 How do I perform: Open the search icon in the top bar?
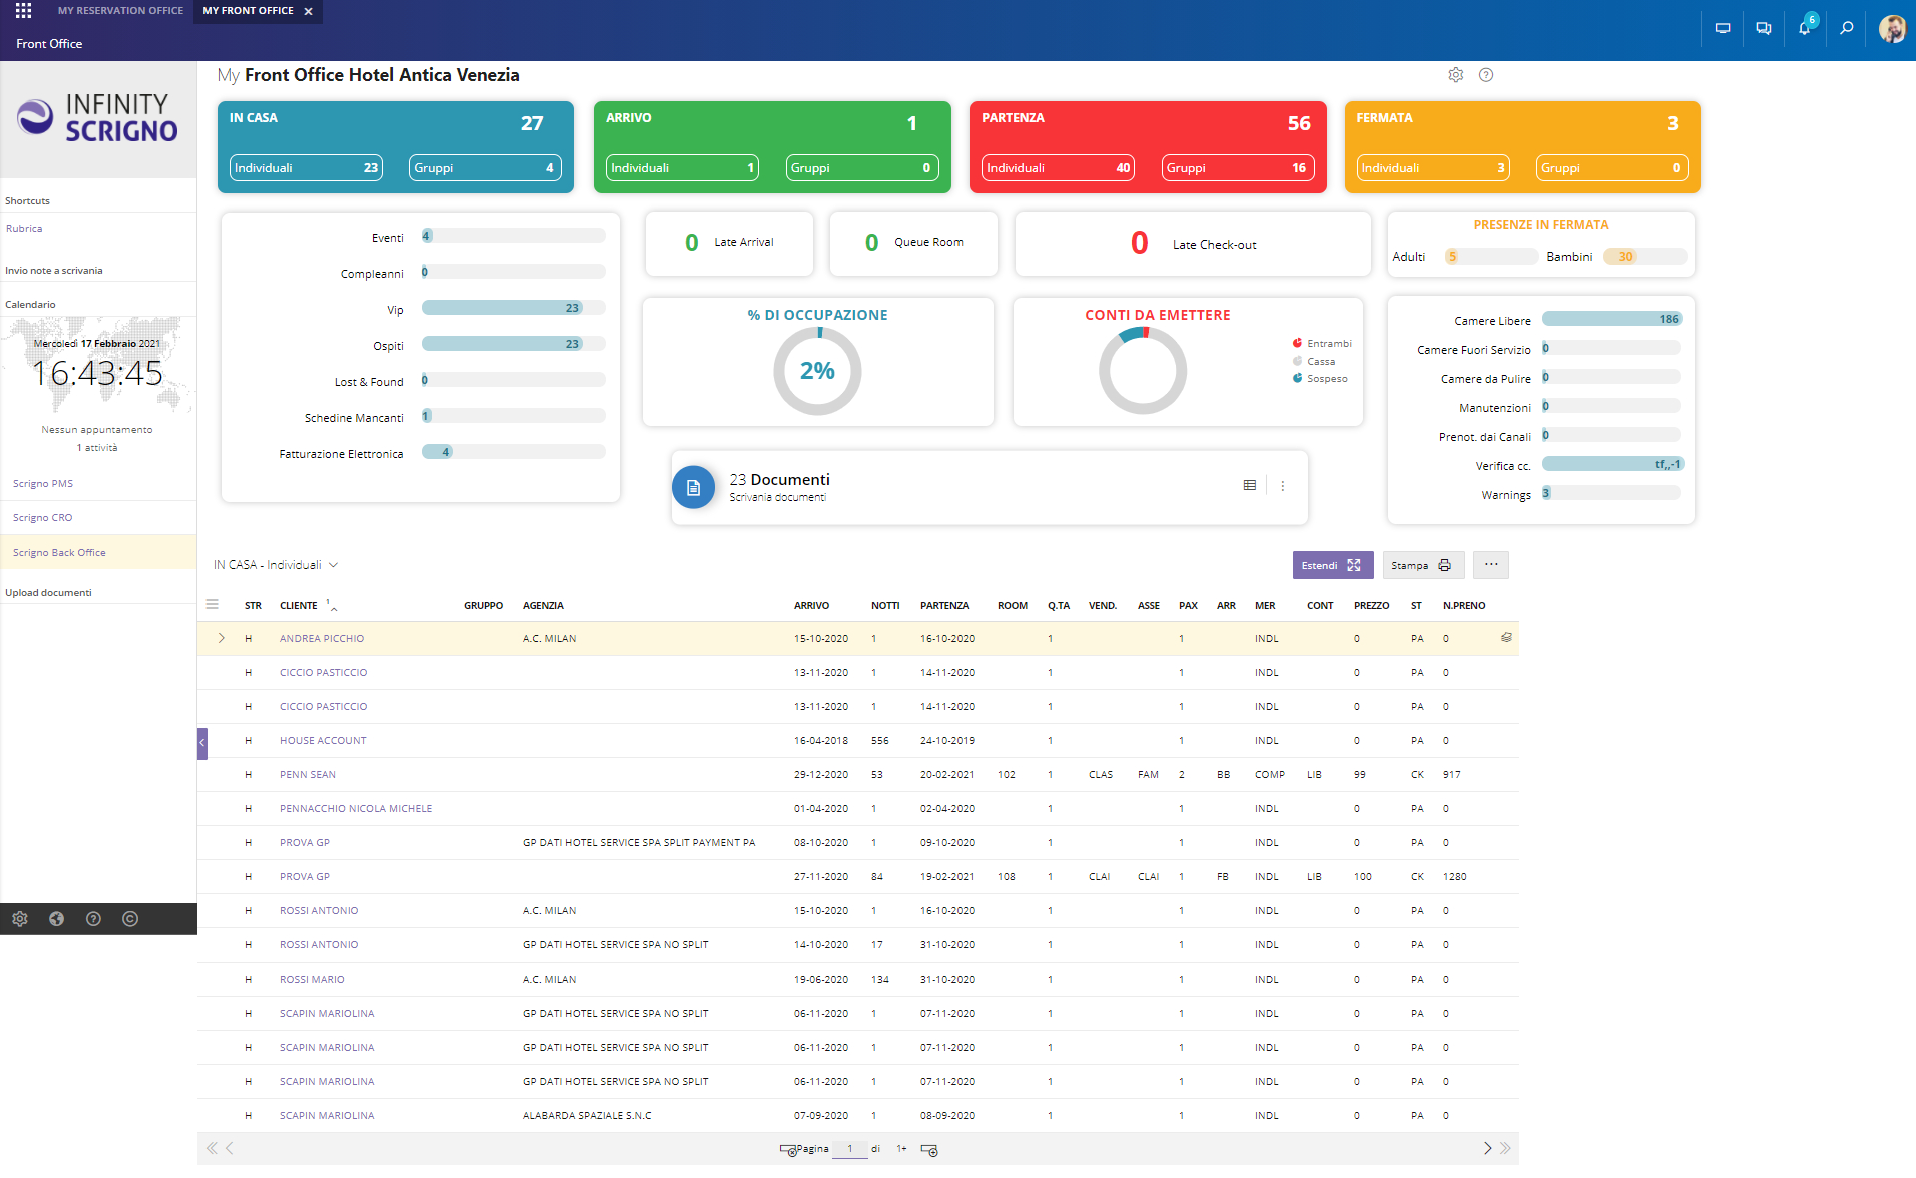tap(1846, 28)
